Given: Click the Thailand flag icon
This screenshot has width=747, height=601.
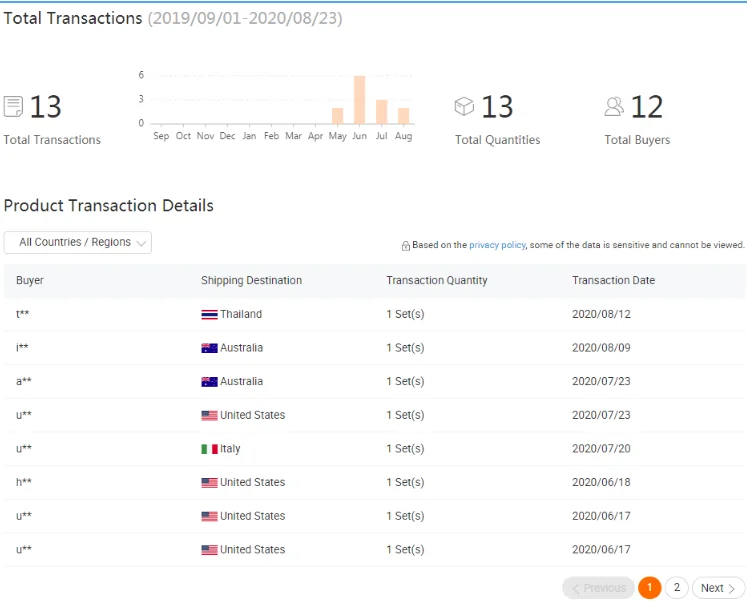Looking at the screenshot, I should point(209,314).
